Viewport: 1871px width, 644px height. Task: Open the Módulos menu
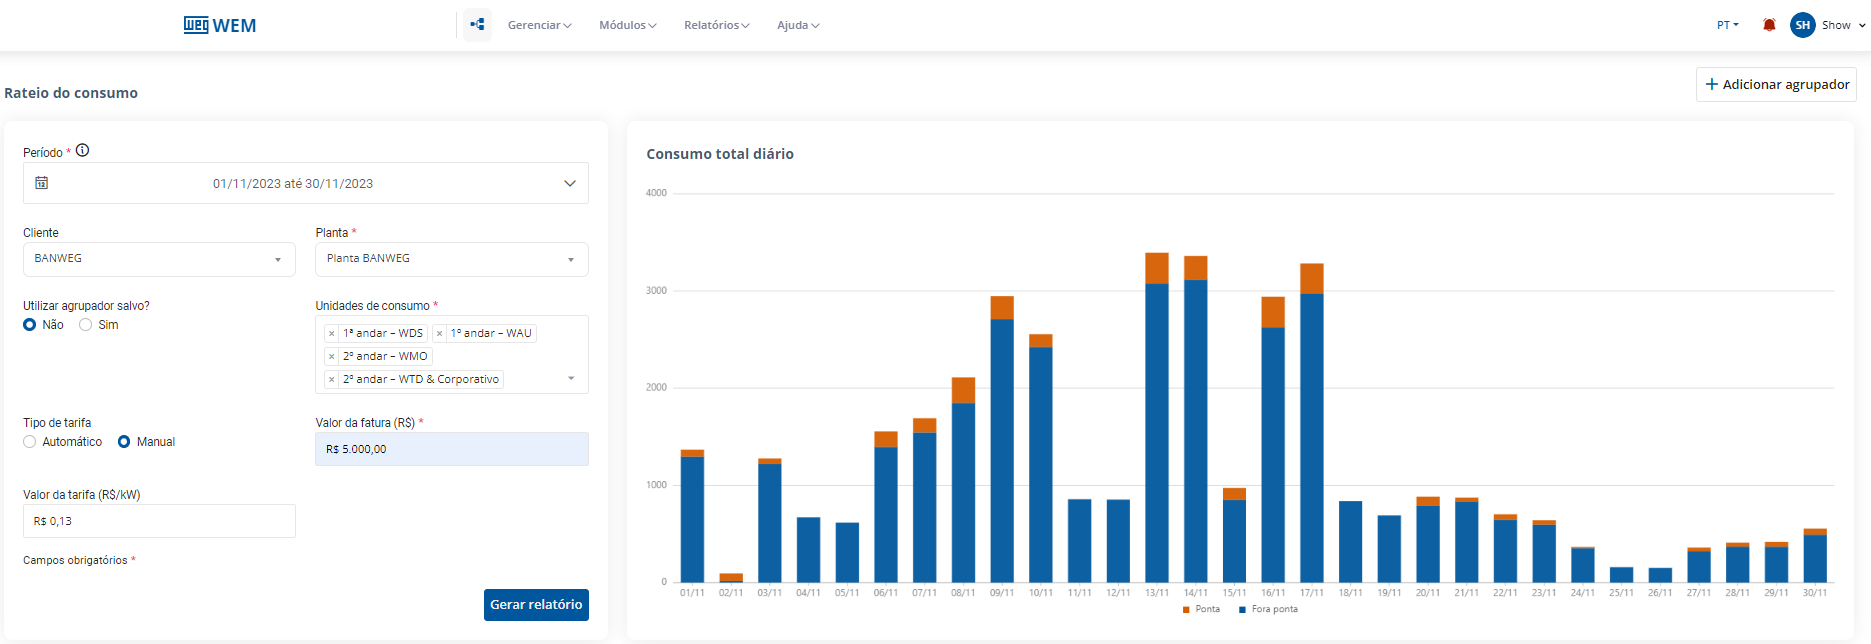[x=627, y=25]
